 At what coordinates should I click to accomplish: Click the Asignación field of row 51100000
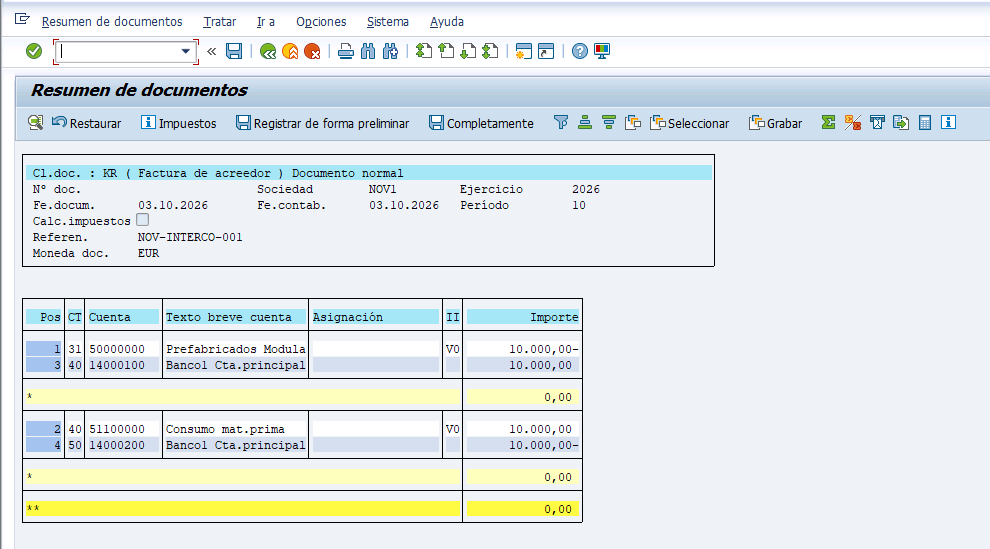pyautogui.click(x=376, y=429)
